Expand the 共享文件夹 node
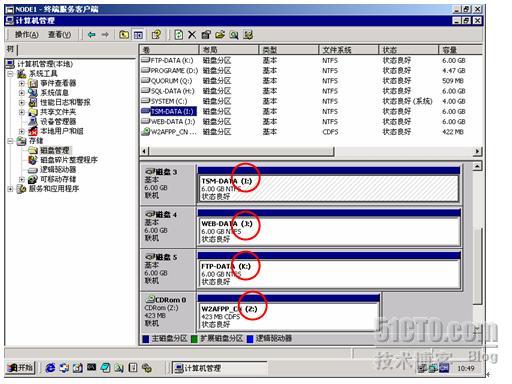This screenshot has height=384, width=512. (x=21, y=112)
